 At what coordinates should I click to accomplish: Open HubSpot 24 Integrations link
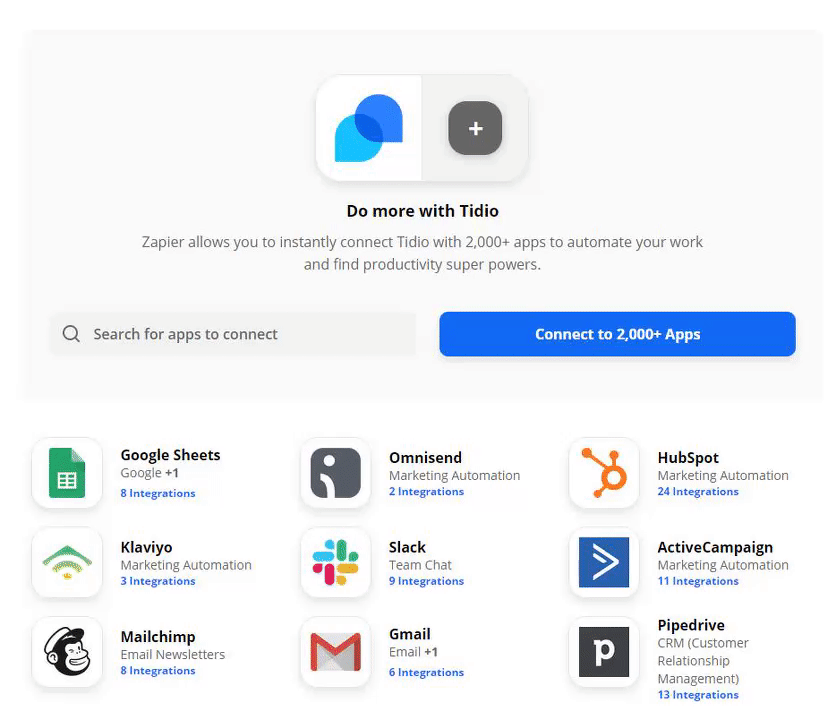pyautogui.click(x=698, y=491)
